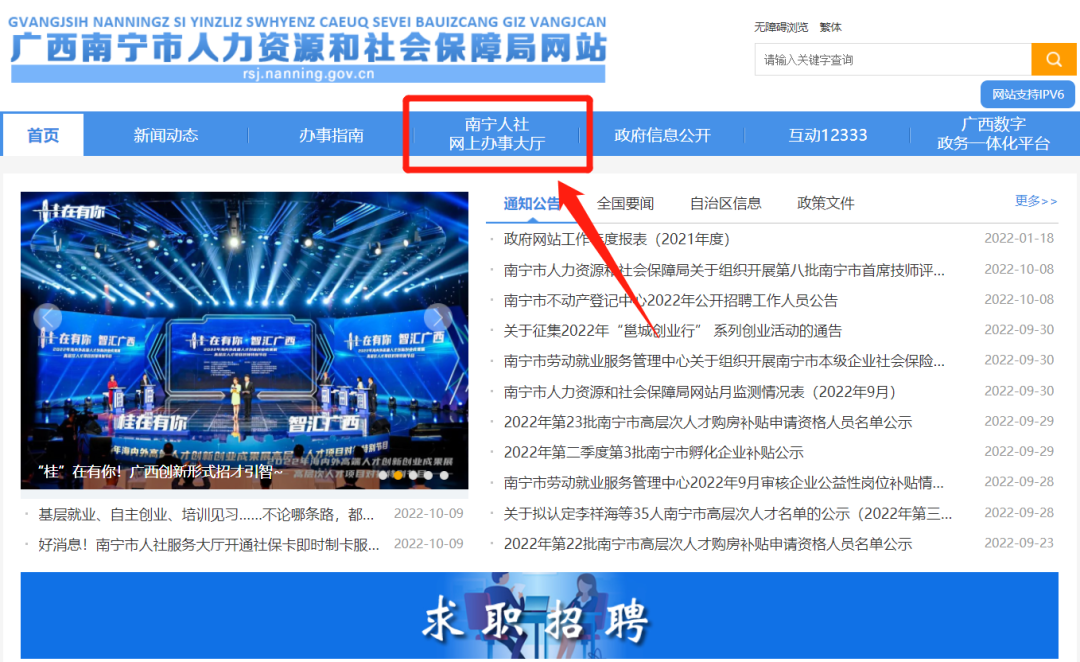Open the 无障碍浏览 accessibility link
Image resolution: width=1080 pixels, height=662 pixels.
tap(780, 28)
